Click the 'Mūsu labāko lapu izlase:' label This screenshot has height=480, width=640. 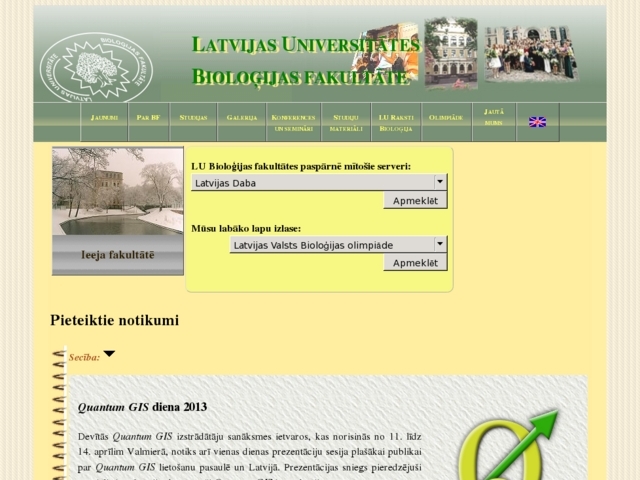pos(246,229)
